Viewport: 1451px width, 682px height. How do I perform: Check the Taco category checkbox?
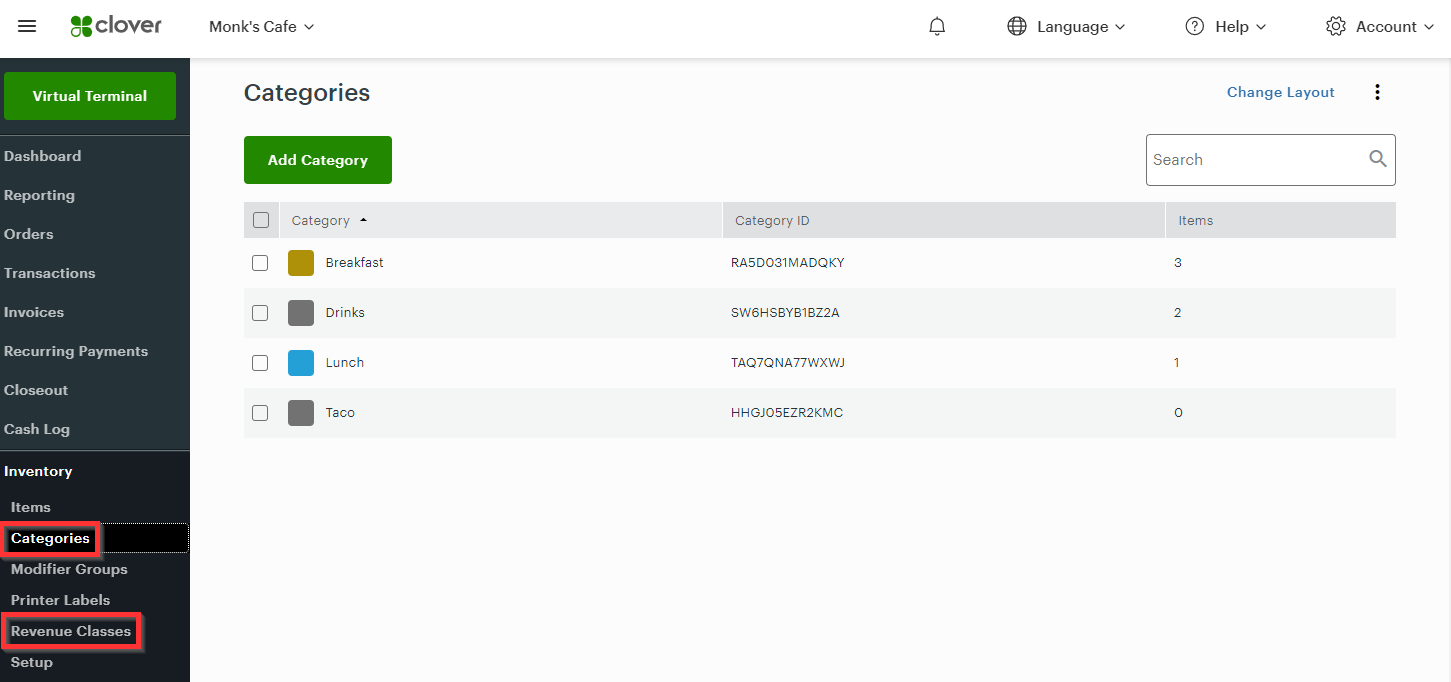(260, 413)
